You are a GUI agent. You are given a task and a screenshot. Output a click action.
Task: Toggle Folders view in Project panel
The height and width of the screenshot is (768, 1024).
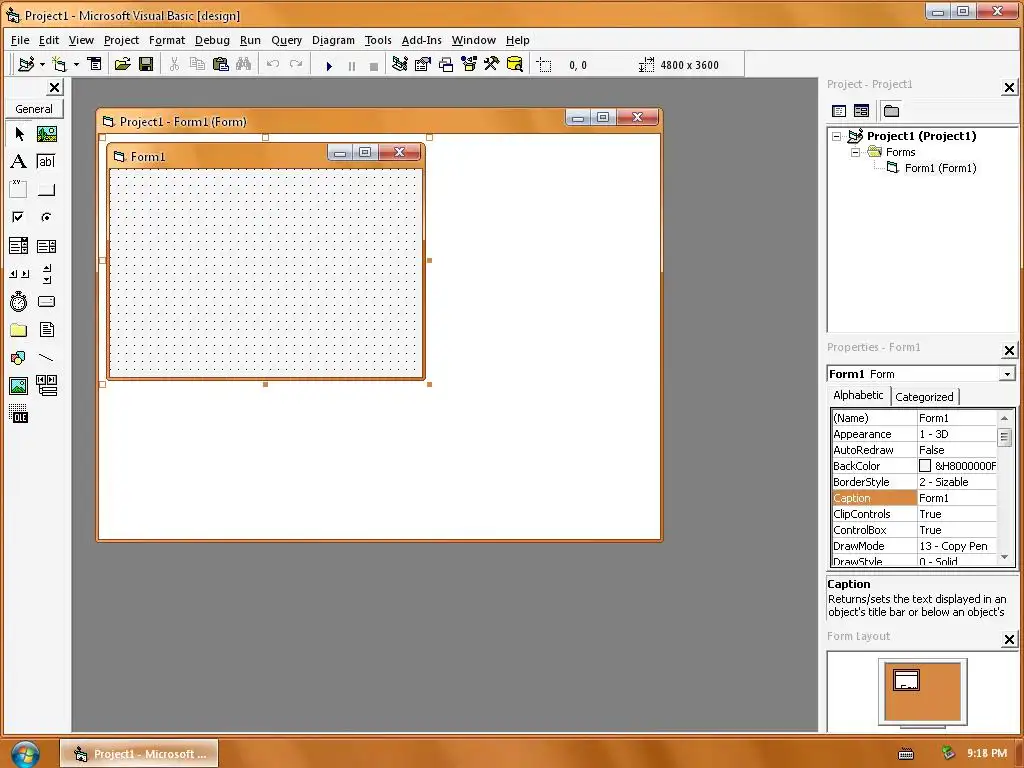pyautogui.click(x=891, y=111)
